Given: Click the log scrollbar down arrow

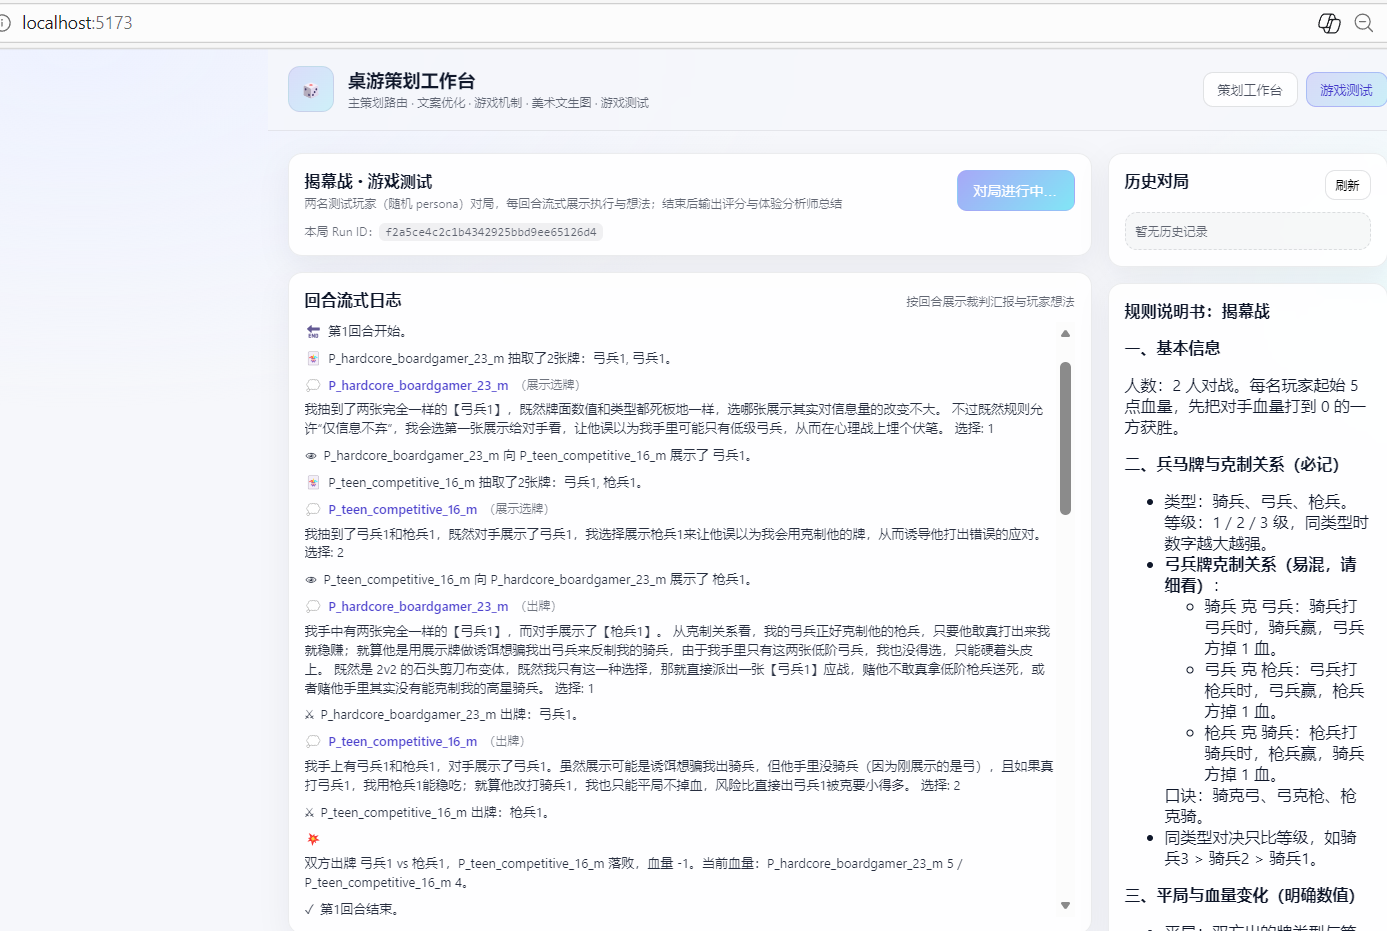Looking at the screenshot, I should [1065, 905].
